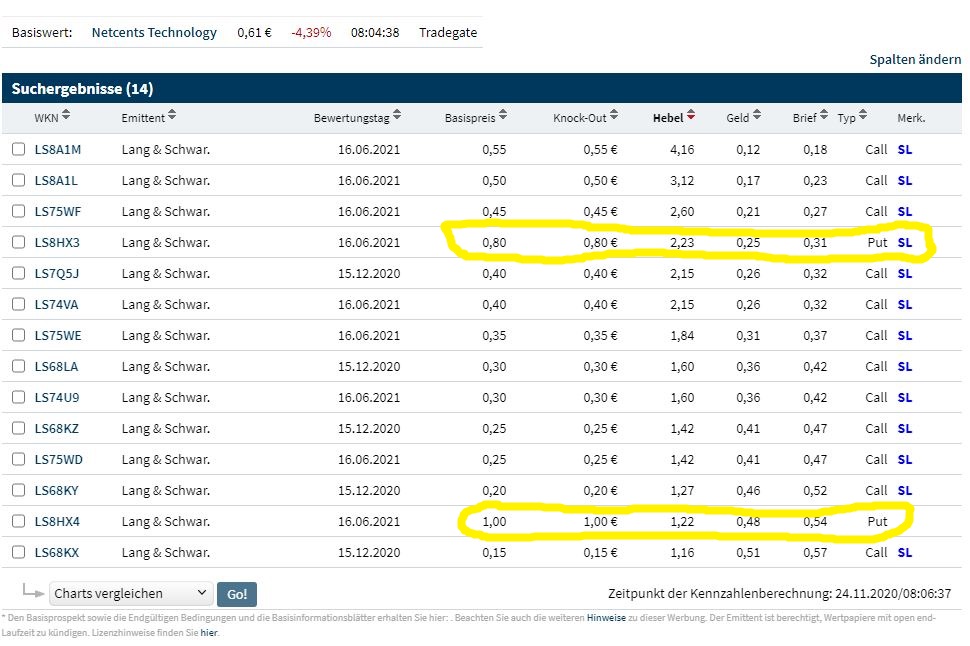Select the LS8HX4 row checkbox
Screen dimensions: 970x646
pyautogui.click(x=19, y=521)
